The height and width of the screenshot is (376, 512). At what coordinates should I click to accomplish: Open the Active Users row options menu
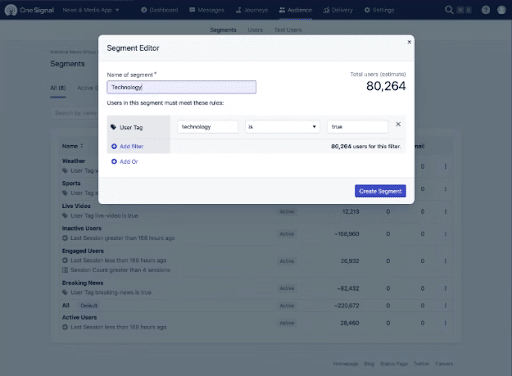tap(445, 323)
